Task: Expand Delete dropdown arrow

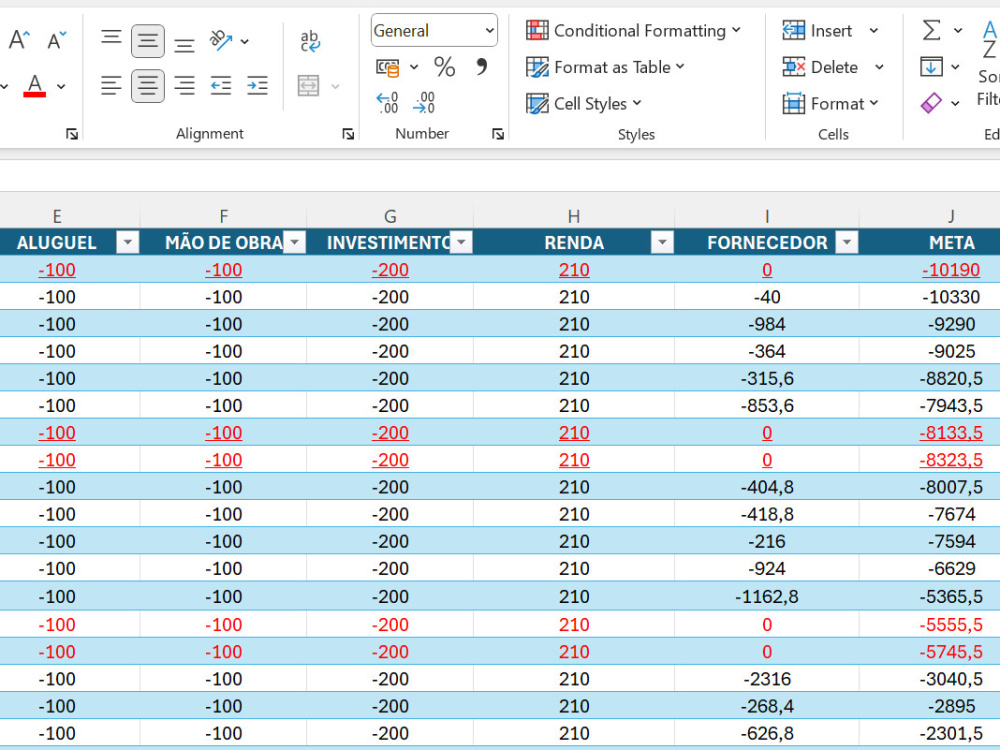Action: click(879, 67)
